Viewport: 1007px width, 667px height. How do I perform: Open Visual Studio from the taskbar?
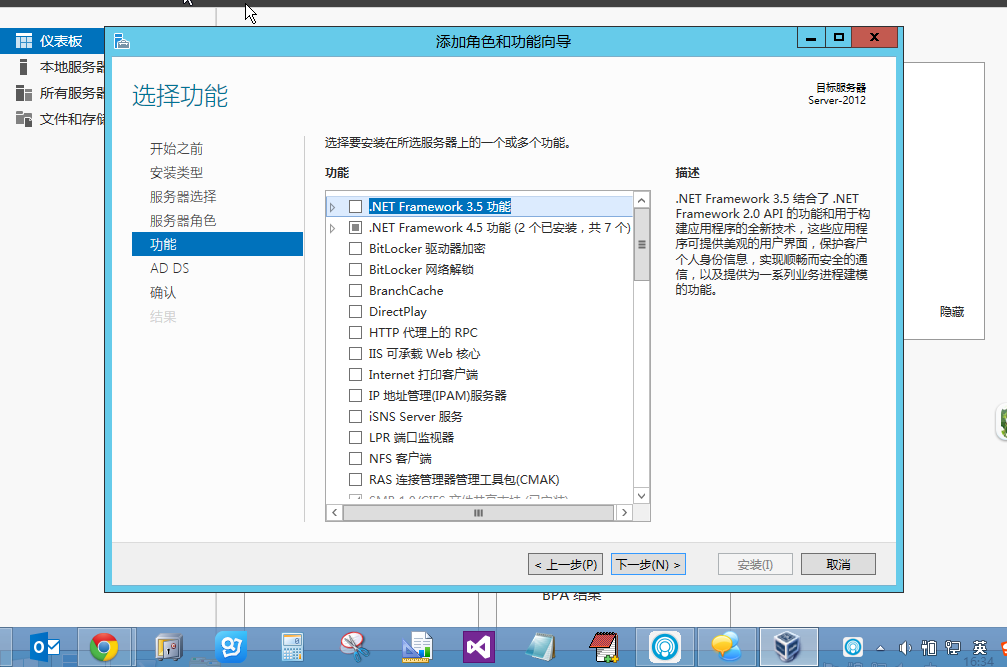point(478,647)
